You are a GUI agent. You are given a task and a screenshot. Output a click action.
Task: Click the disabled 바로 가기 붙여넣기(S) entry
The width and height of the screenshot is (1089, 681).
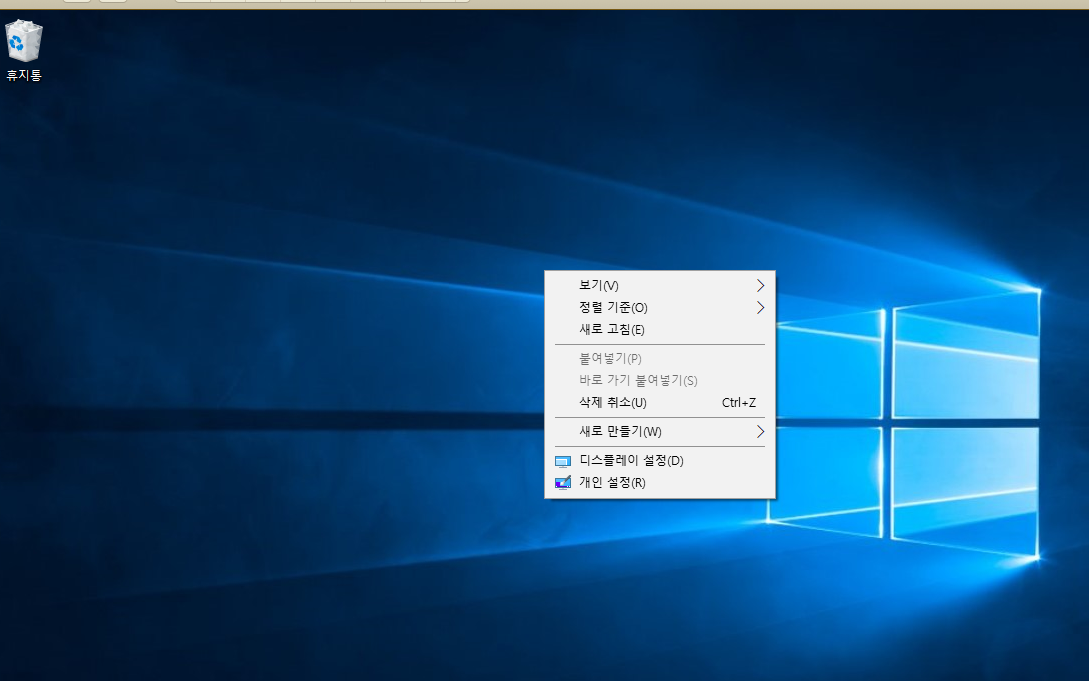click(638, 381)
